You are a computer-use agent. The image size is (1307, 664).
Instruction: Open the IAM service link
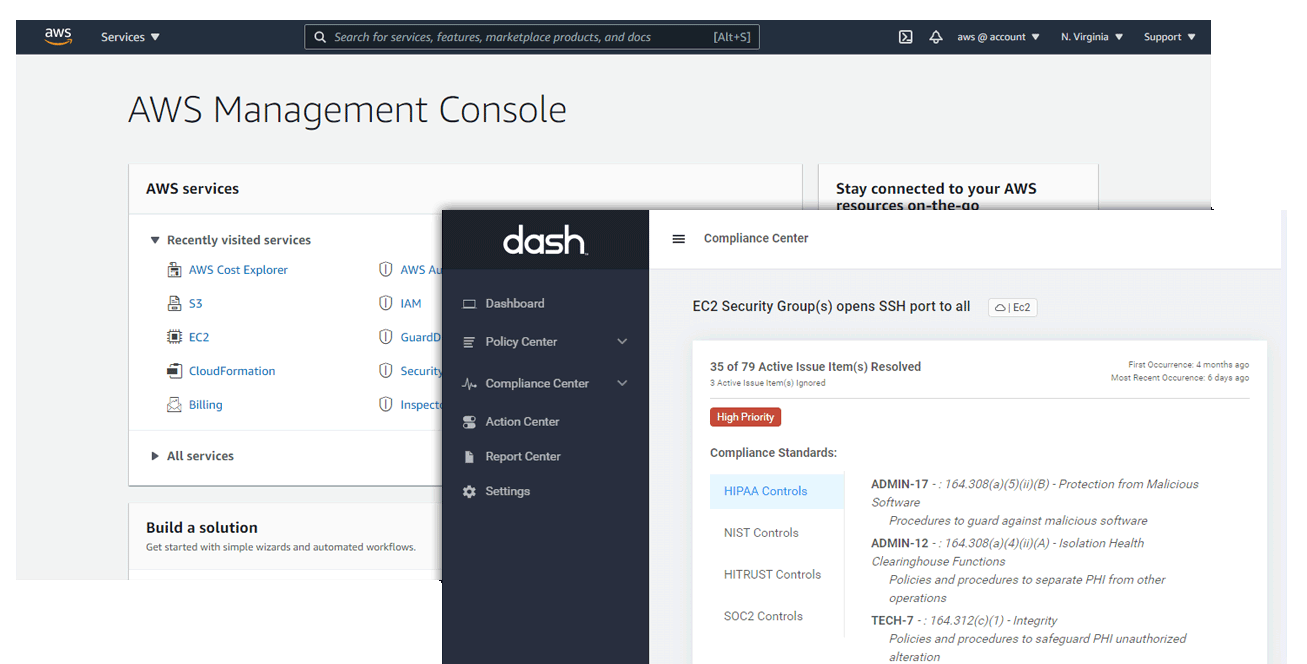(x=411, y=303)
